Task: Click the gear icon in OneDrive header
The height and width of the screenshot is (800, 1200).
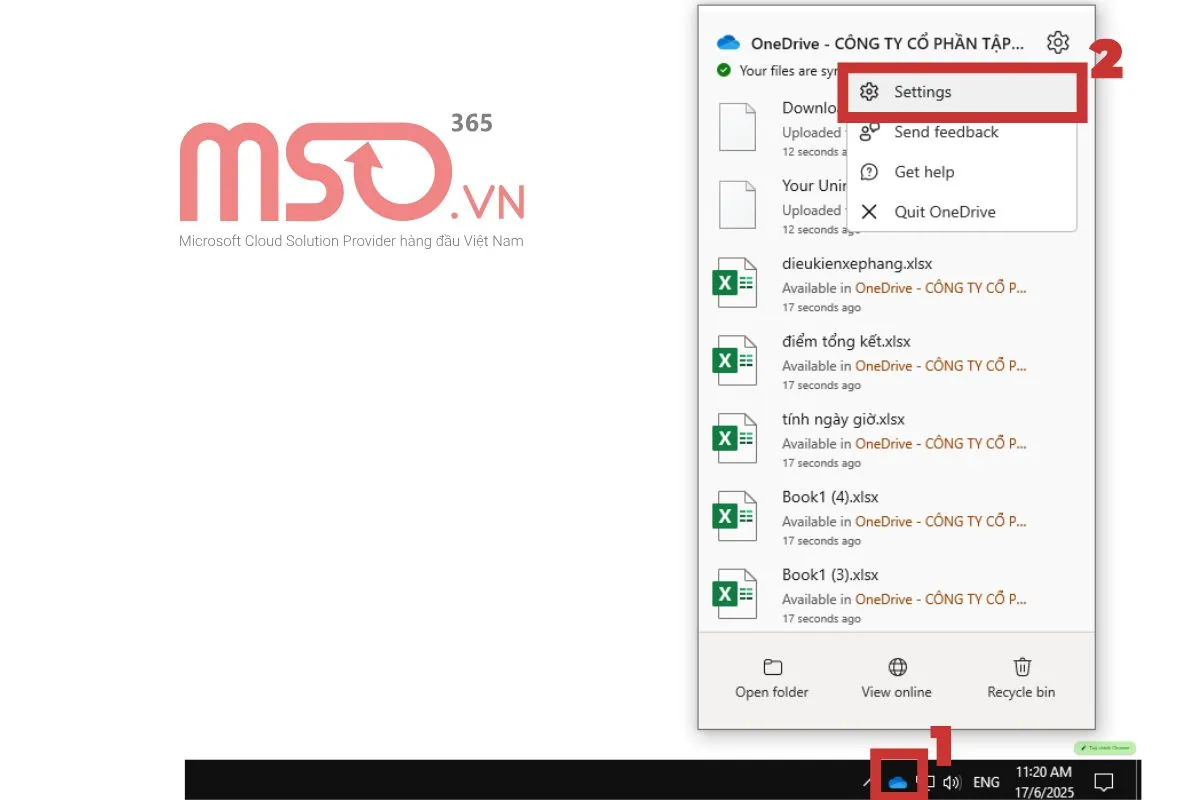Action: [x=1057, y=43]
